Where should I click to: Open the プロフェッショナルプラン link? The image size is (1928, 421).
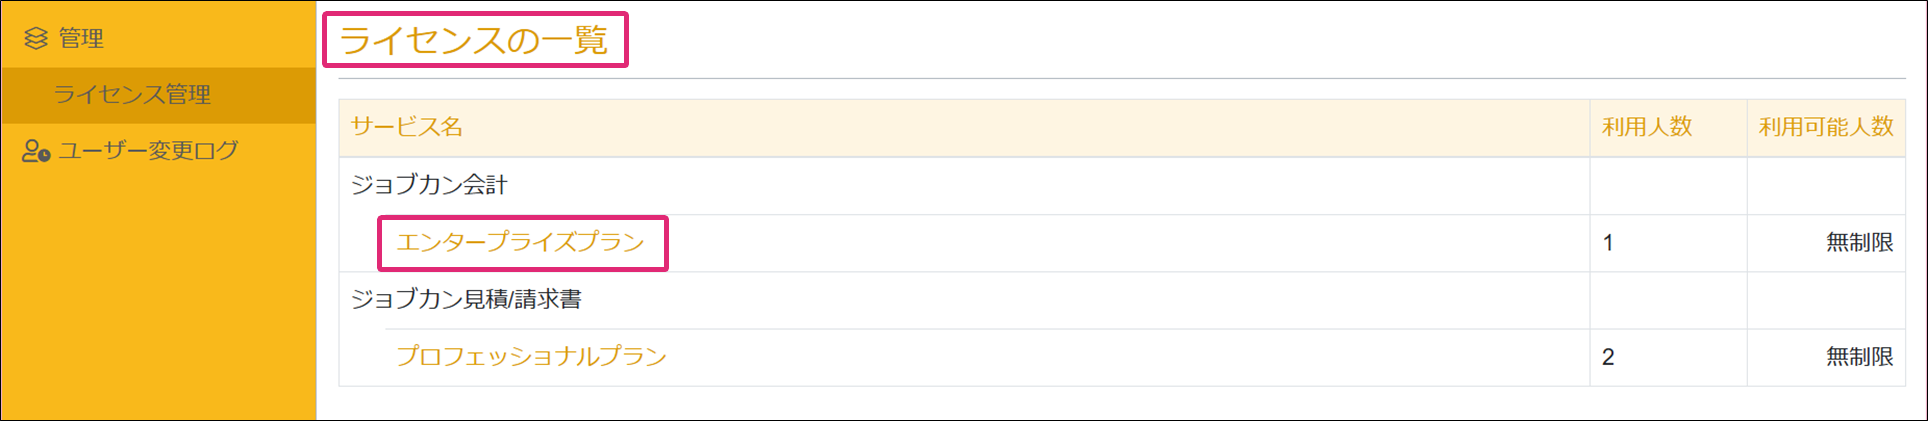pos(531,357)
